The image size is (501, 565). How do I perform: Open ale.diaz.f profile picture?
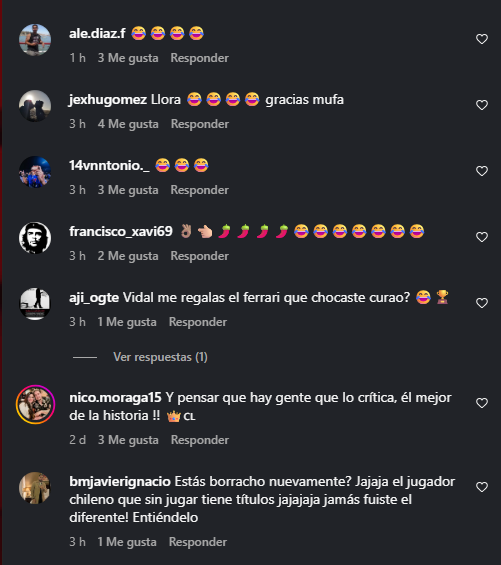coord(35,40)
